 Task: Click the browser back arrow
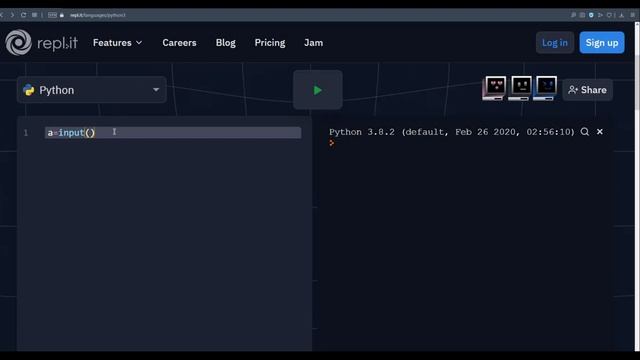click(x=2, y=15)
